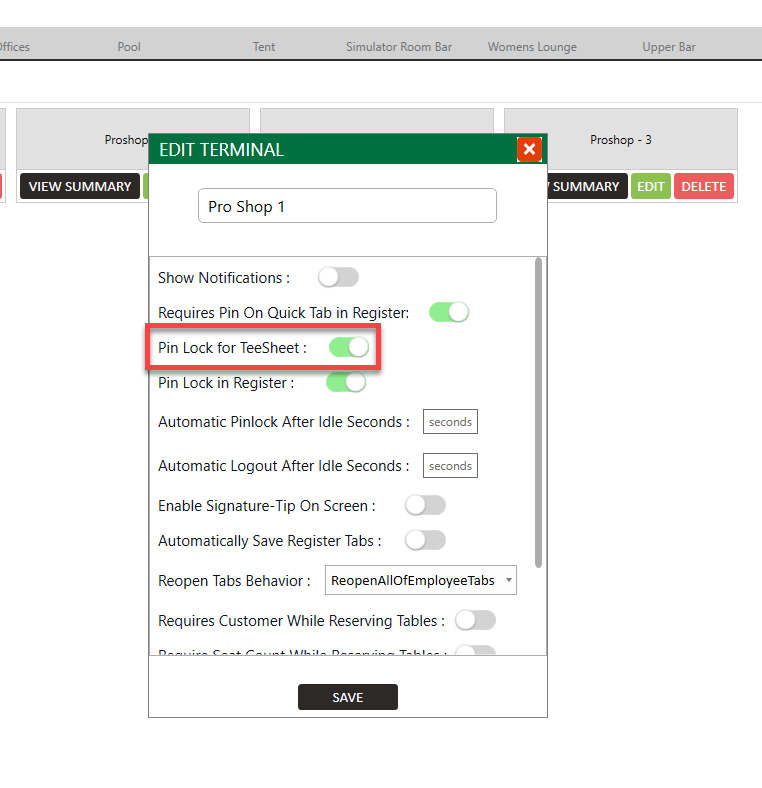Toggle Requires Customer While Reserving Tables
Viewport: 762px width, 788px height.
point(475,620)
